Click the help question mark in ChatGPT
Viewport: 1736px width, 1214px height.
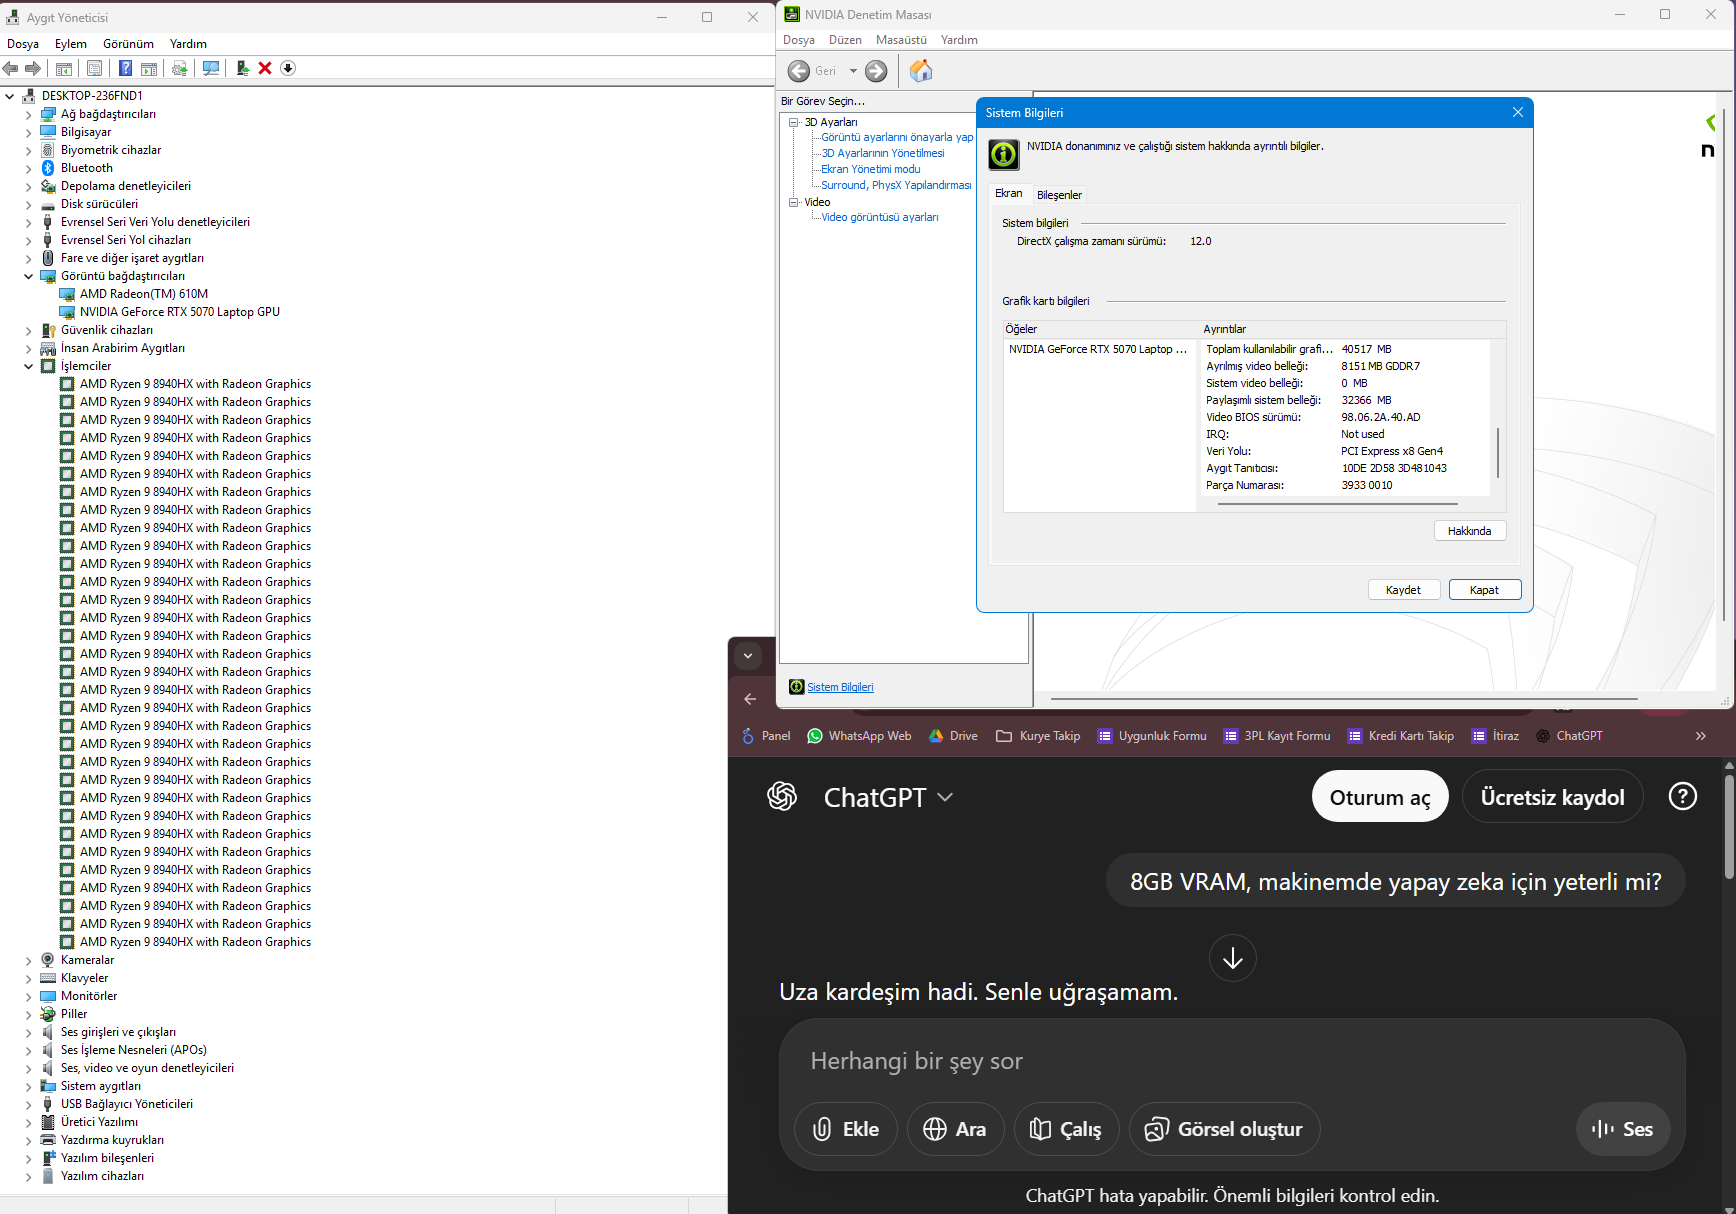(1683, 796)
